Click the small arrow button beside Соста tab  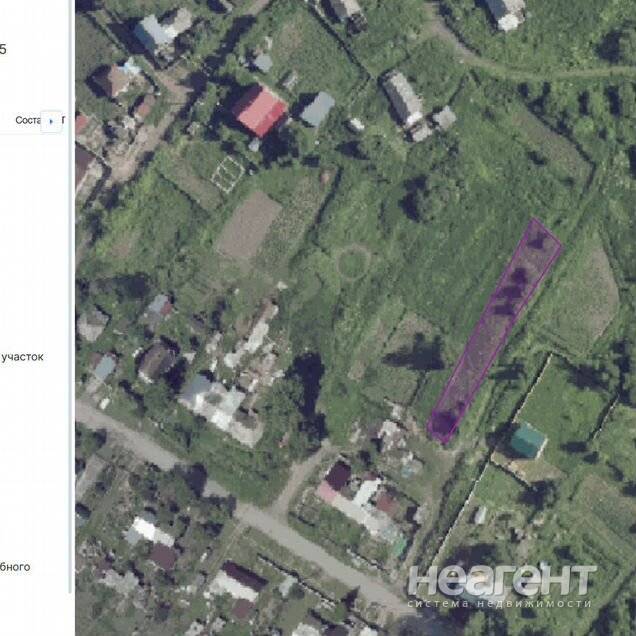pos(51,121)
